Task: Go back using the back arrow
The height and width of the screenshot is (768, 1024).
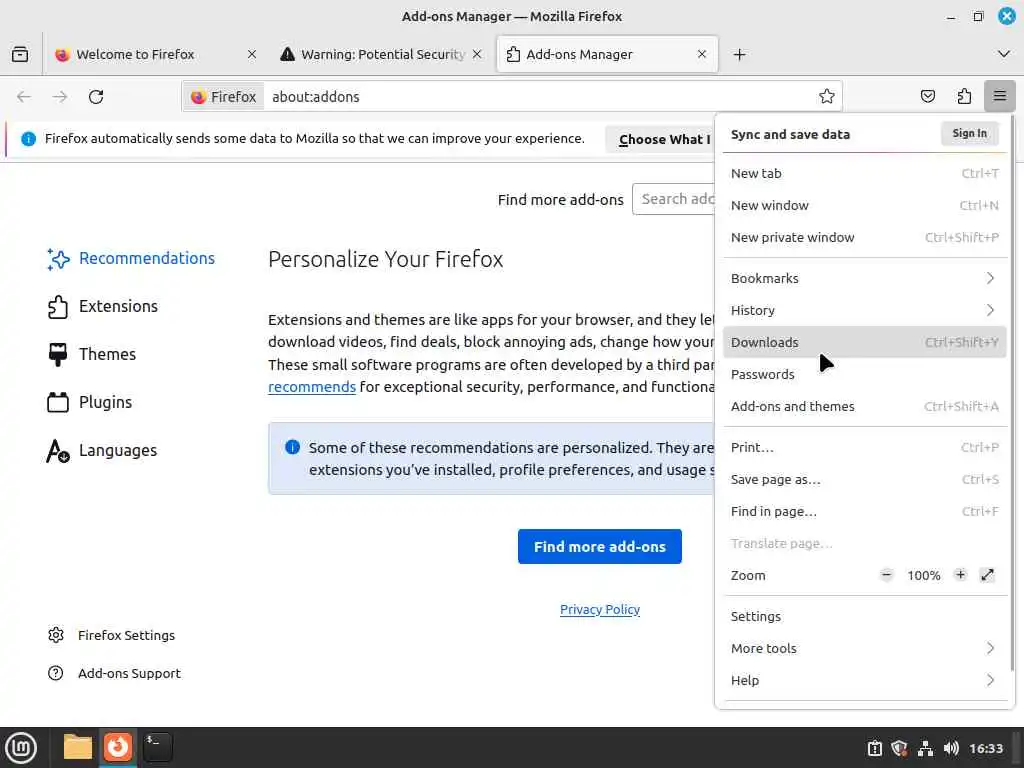Action: (24, 97)
